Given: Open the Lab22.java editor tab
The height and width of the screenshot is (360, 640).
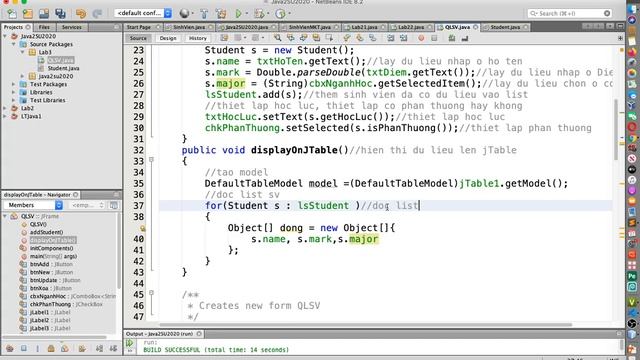Looking at the screenshot, I should coord(411,27).
